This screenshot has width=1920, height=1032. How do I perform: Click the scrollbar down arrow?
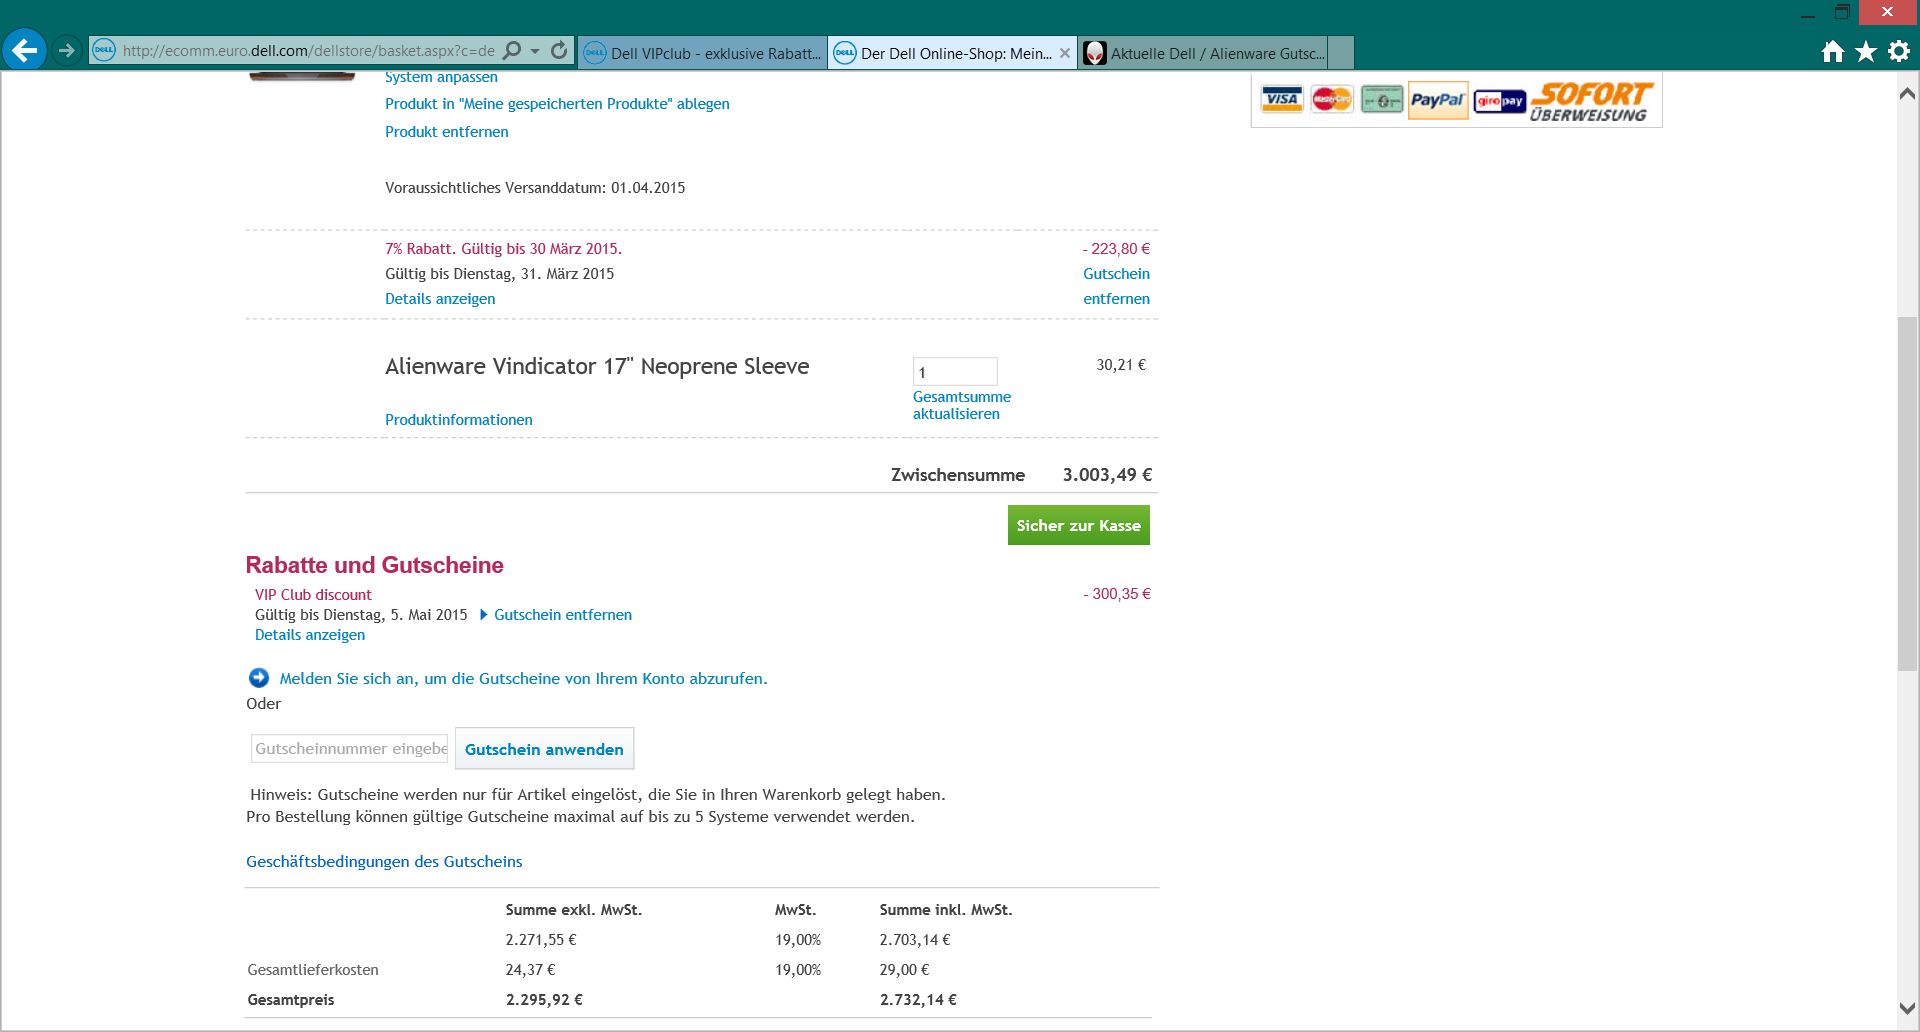click(1907, 1009)
